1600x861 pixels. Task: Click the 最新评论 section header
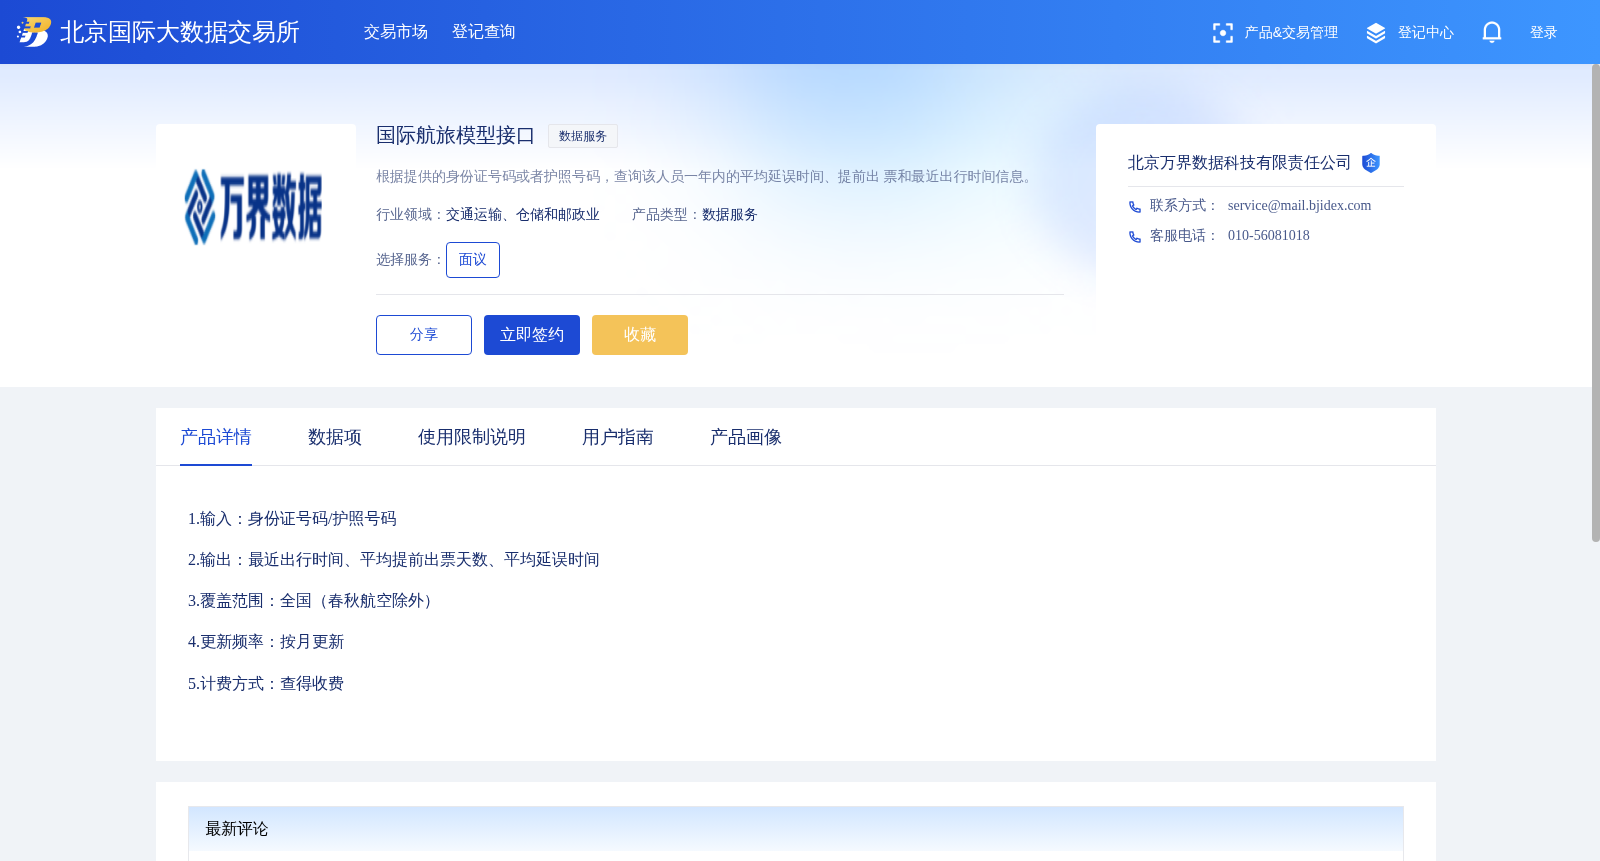(796, 829)
